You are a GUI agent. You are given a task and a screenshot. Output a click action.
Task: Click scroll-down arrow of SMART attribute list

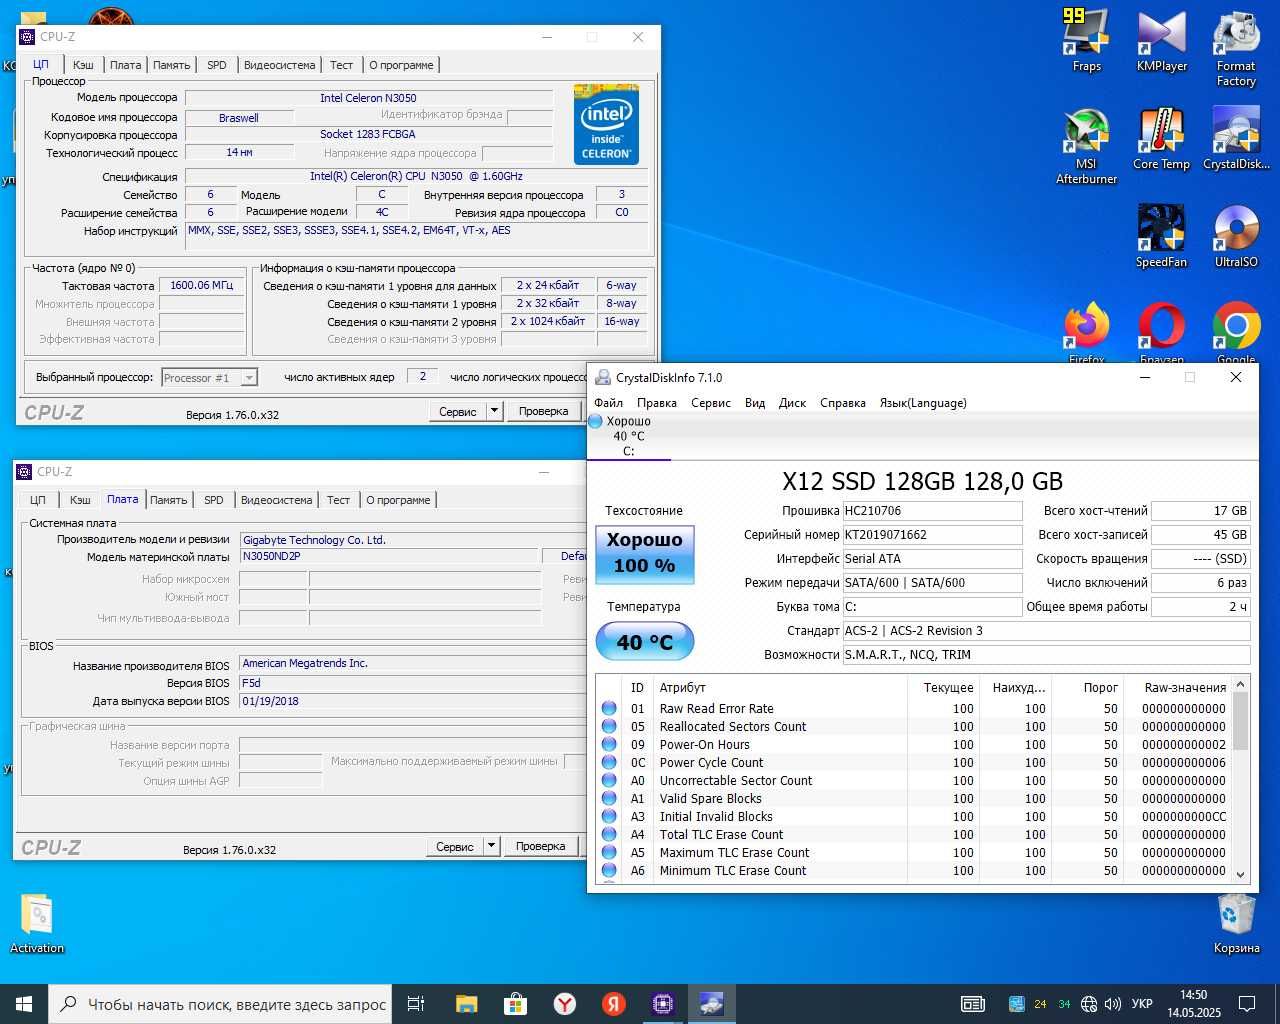(1240, 873)
